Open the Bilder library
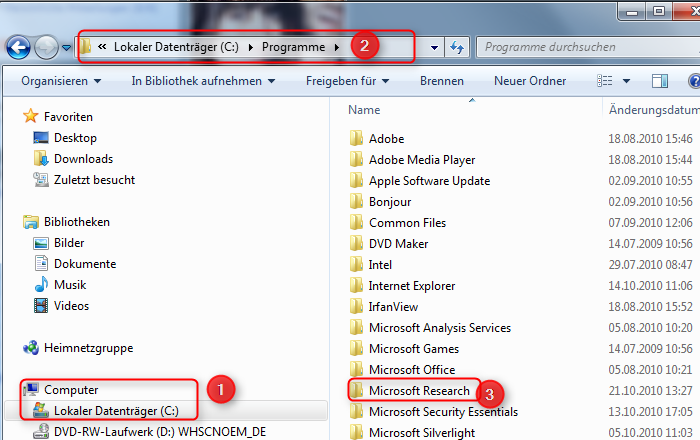The image size is (700, 440). click(x=69, y=243)
